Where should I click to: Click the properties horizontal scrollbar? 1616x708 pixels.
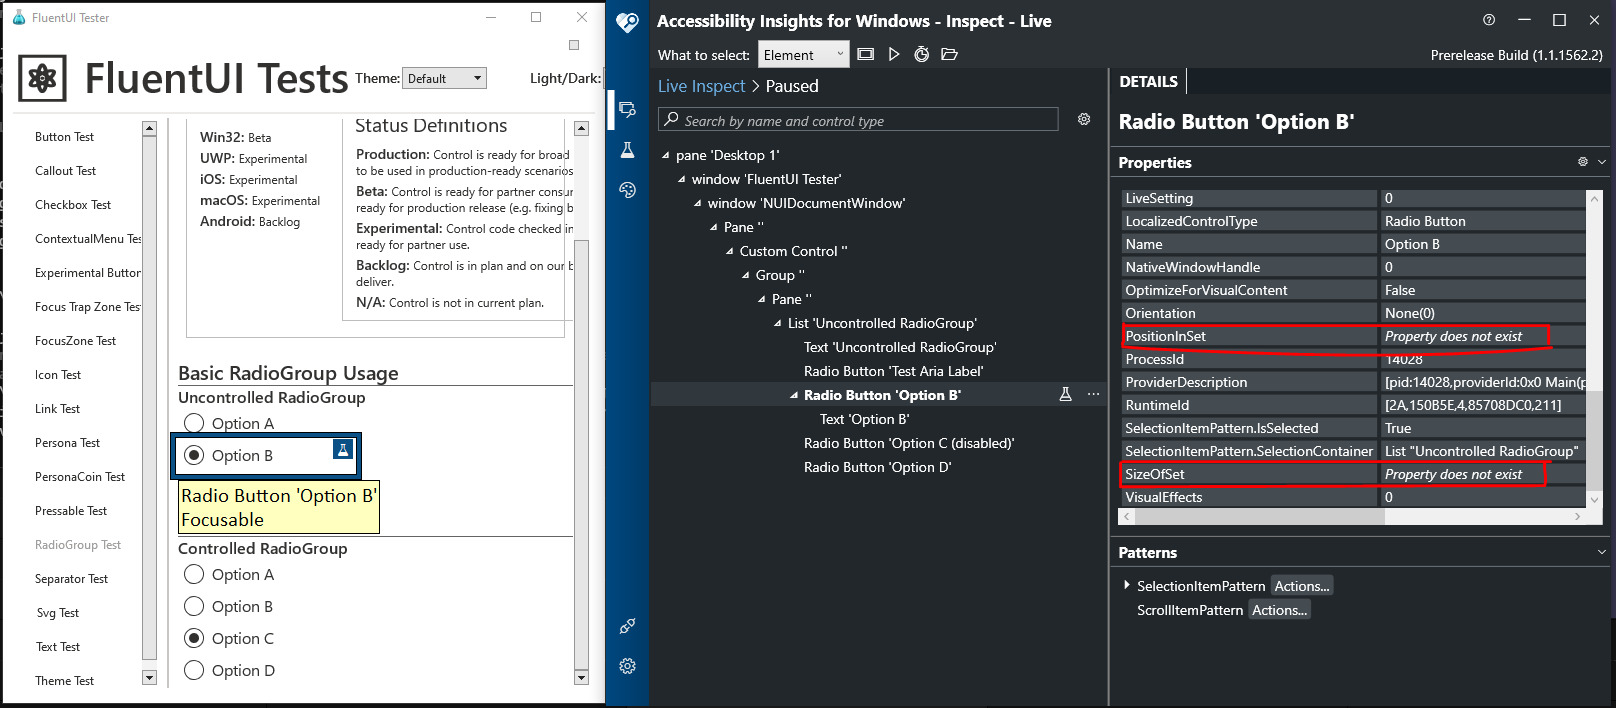(1352, 516)
